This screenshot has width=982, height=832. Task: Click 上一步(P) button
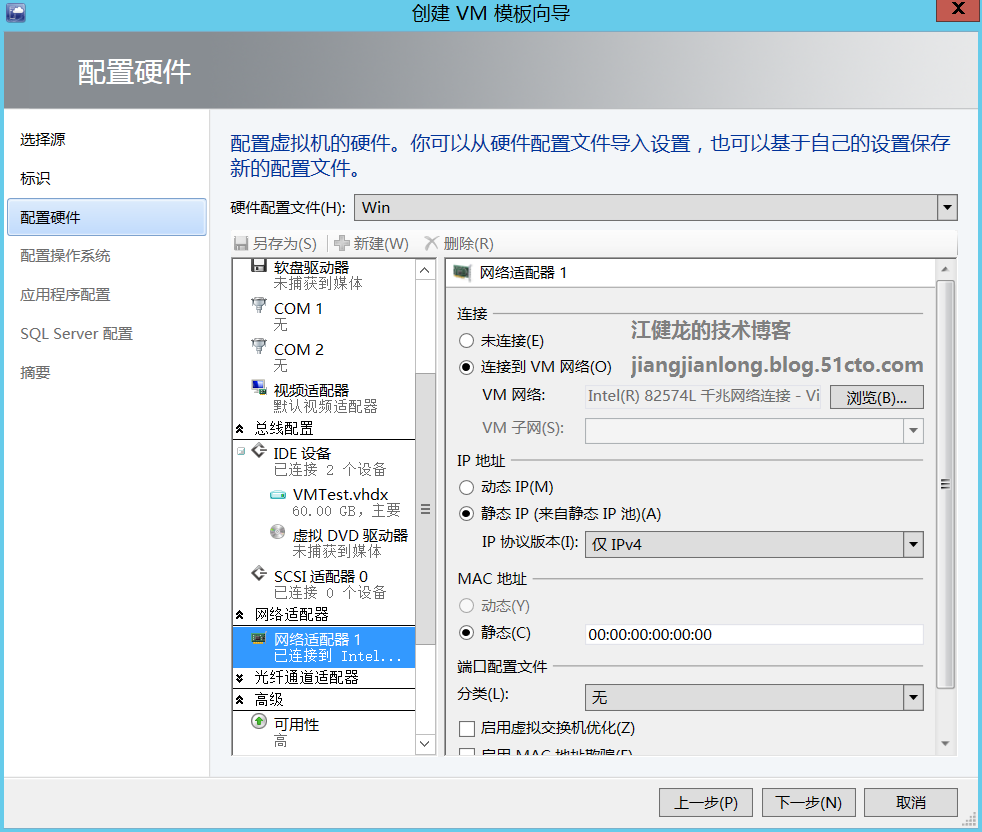pos(706,803)
